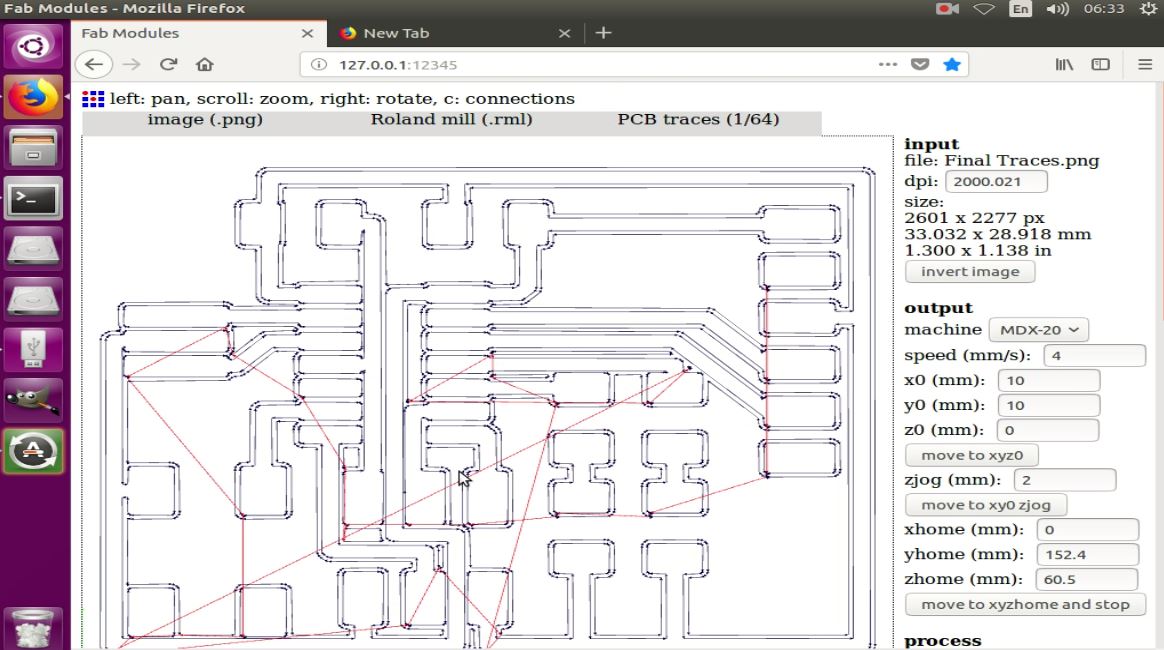Click the bookmark star icon
Image resolution: width=1164 pixels, height=650 pixels.
click(952, 65)
